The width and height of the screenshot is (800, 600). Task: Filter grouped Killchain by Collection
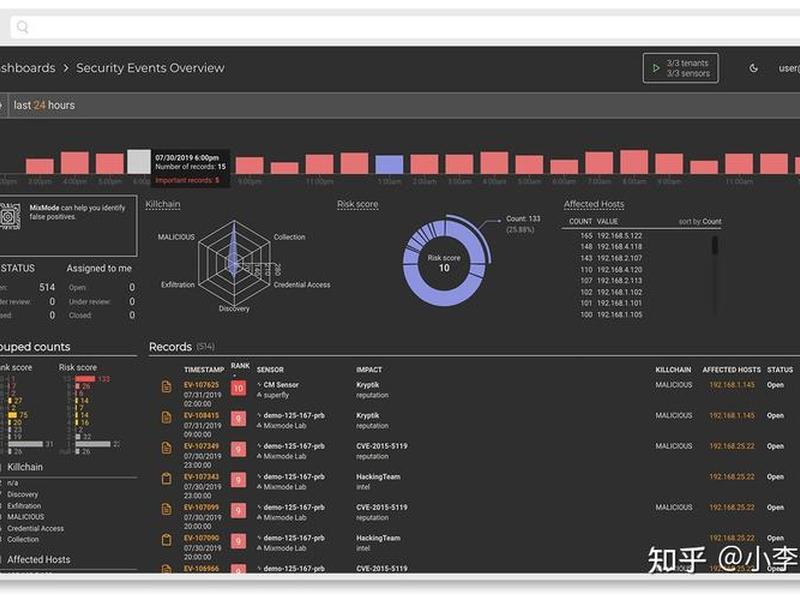point(23,539)
